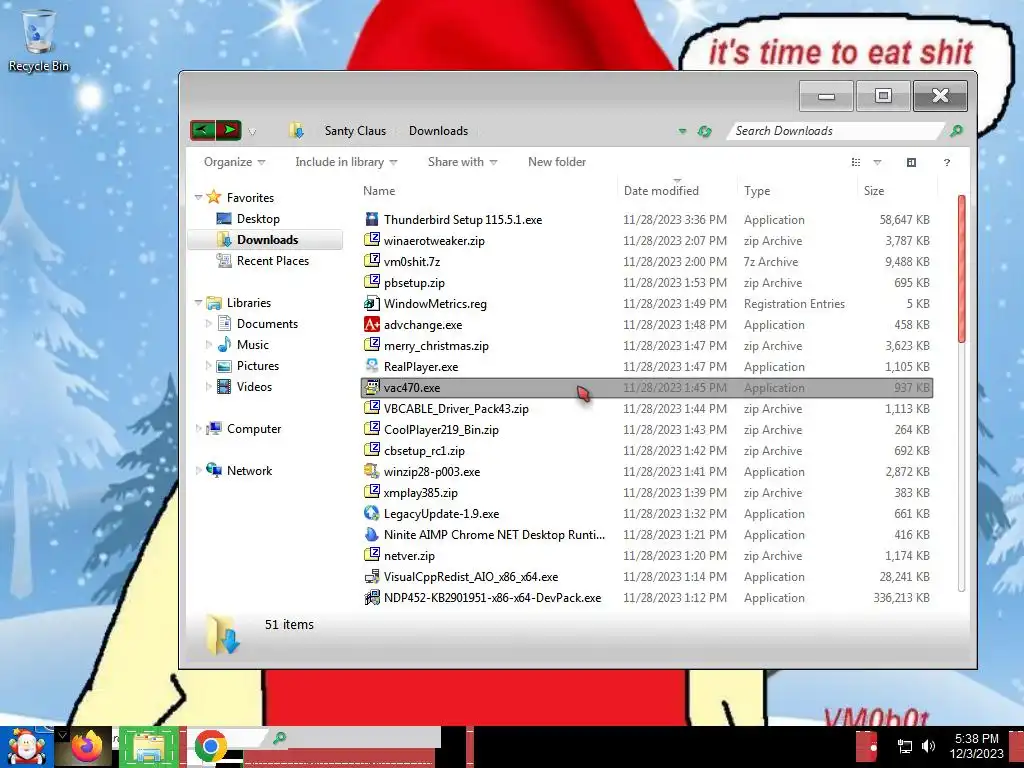Select the winaerotweaker.zip file icon
The image size is (1024, 768).
(x=372, y=240)
